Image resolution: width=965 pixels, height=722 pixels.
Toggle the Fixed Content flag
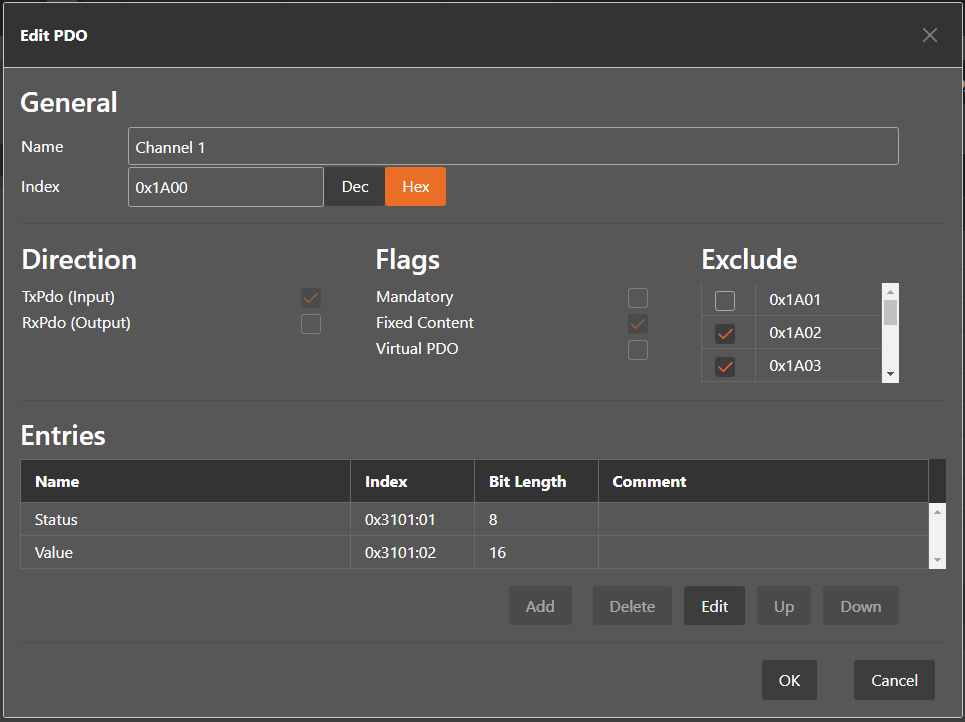pos(638,324)
